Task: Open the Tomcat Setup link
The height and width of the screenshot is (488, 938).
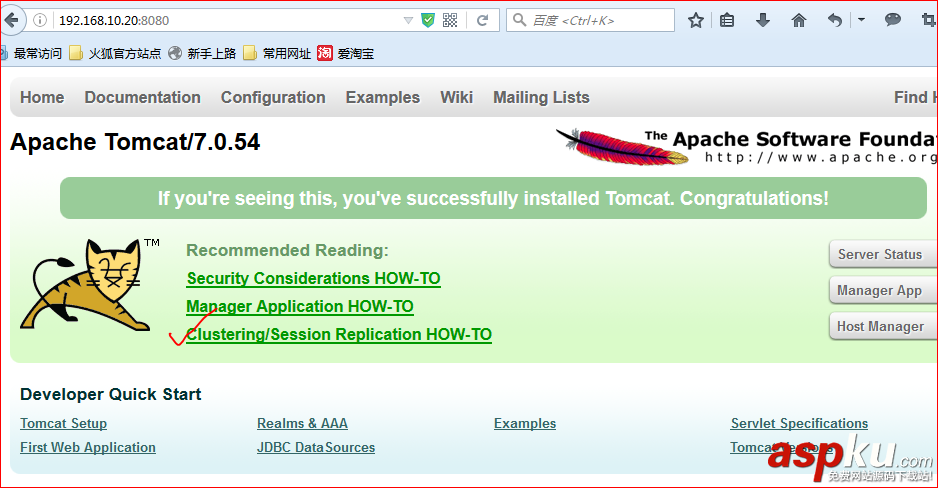Action: pyautogui.click(x=63, y=423)
